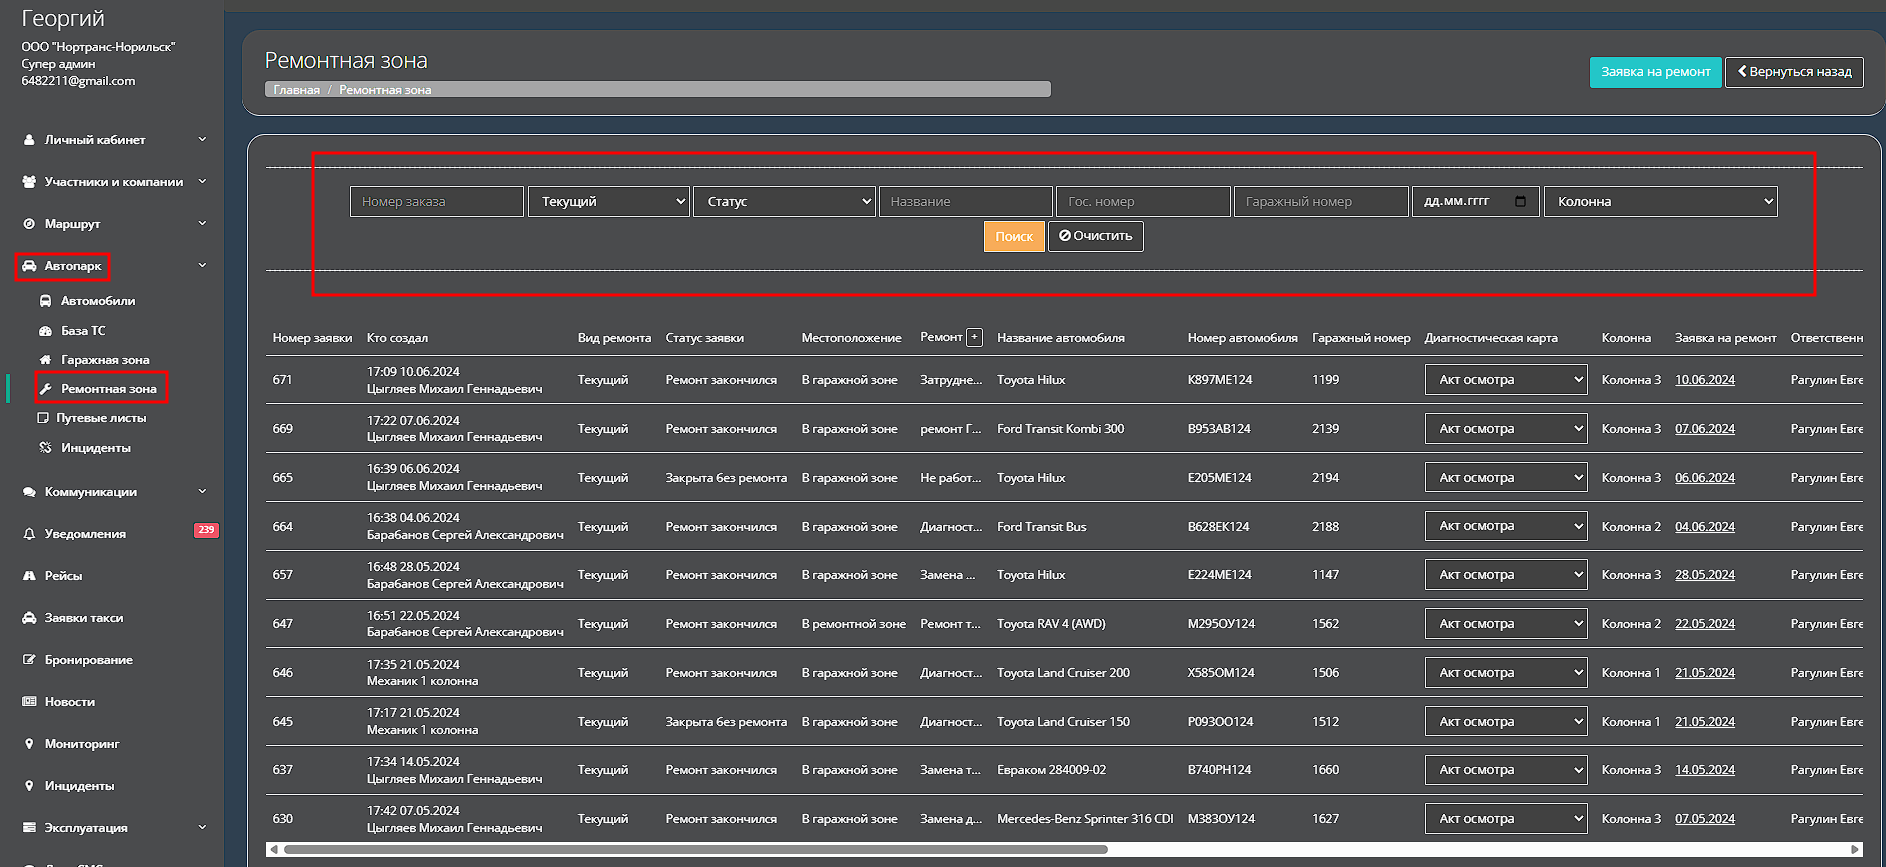1886x867 pixels.
Task: Click the home icon for Гаражная зона
Action: click(x=45, y=360)
